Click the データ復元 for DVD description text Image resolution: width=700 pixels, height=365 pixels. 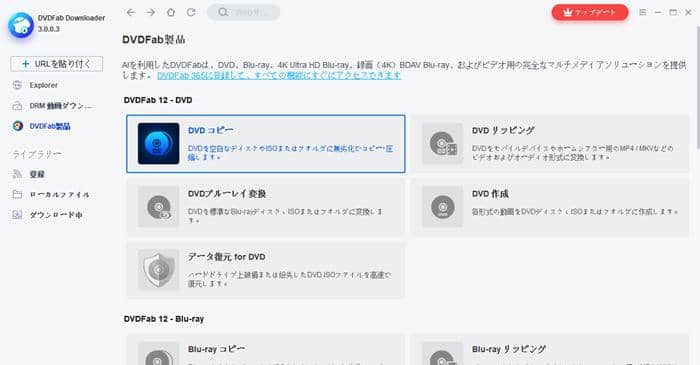289,279
